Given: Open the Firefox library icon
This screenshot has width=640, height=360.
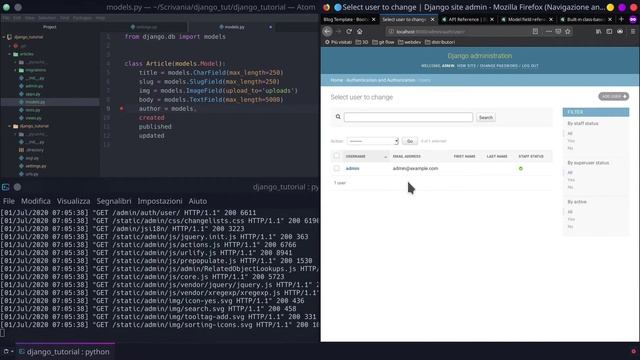Looking at the screenshot, I should (x=598, y=31).
